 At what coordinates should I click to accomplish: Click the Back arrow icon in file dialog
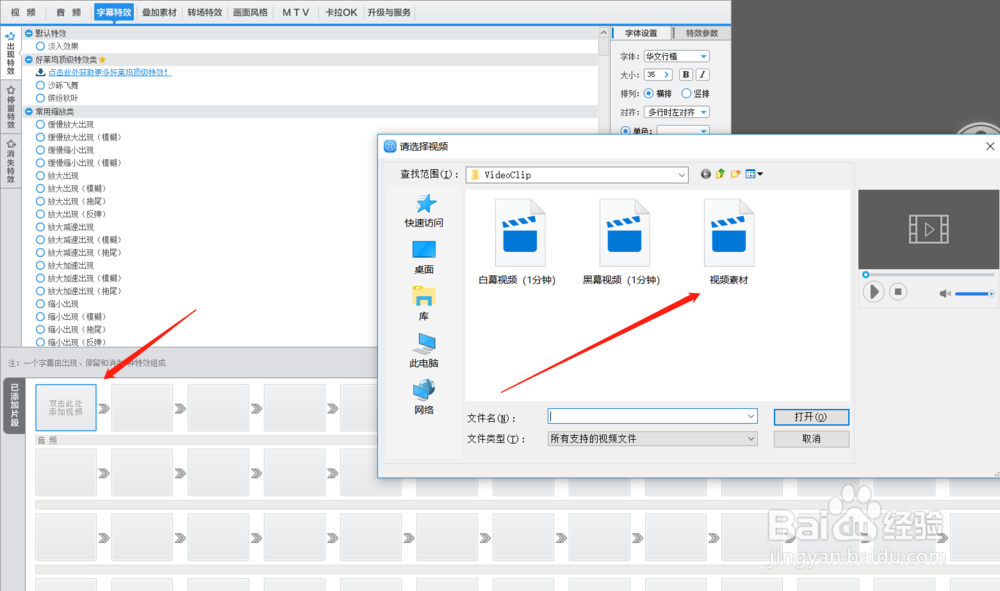pos(705,174)
